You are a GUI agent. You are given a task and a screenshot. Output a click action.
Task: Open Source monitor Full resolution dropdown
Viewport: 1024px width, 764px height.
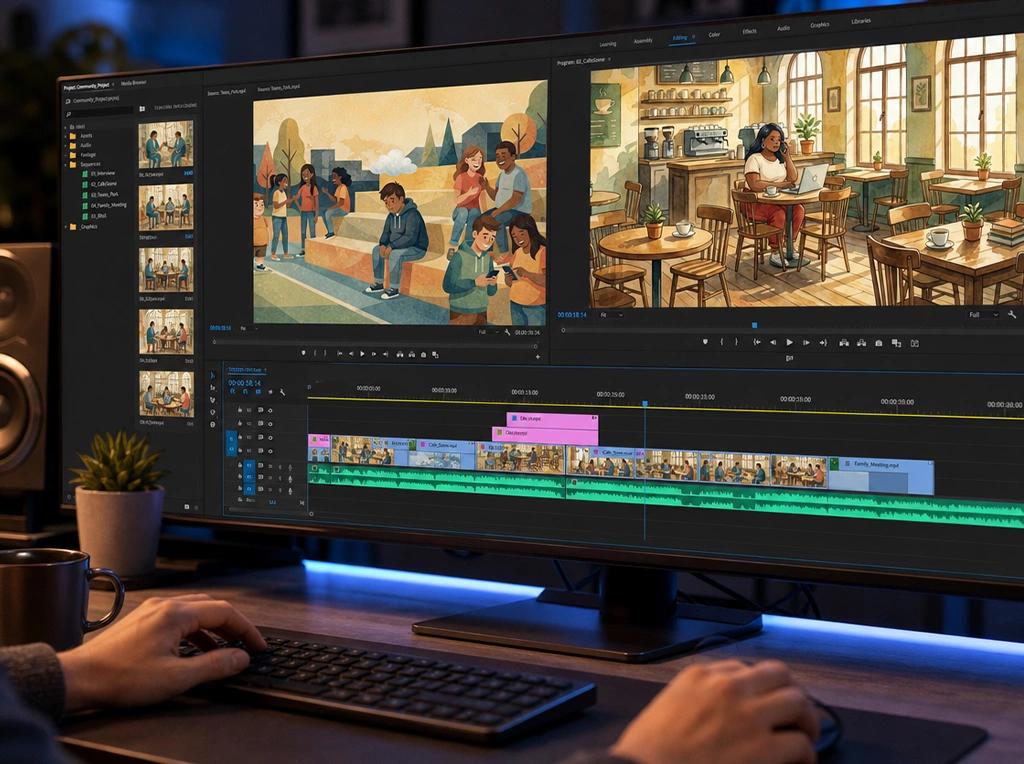pos(489,332)
